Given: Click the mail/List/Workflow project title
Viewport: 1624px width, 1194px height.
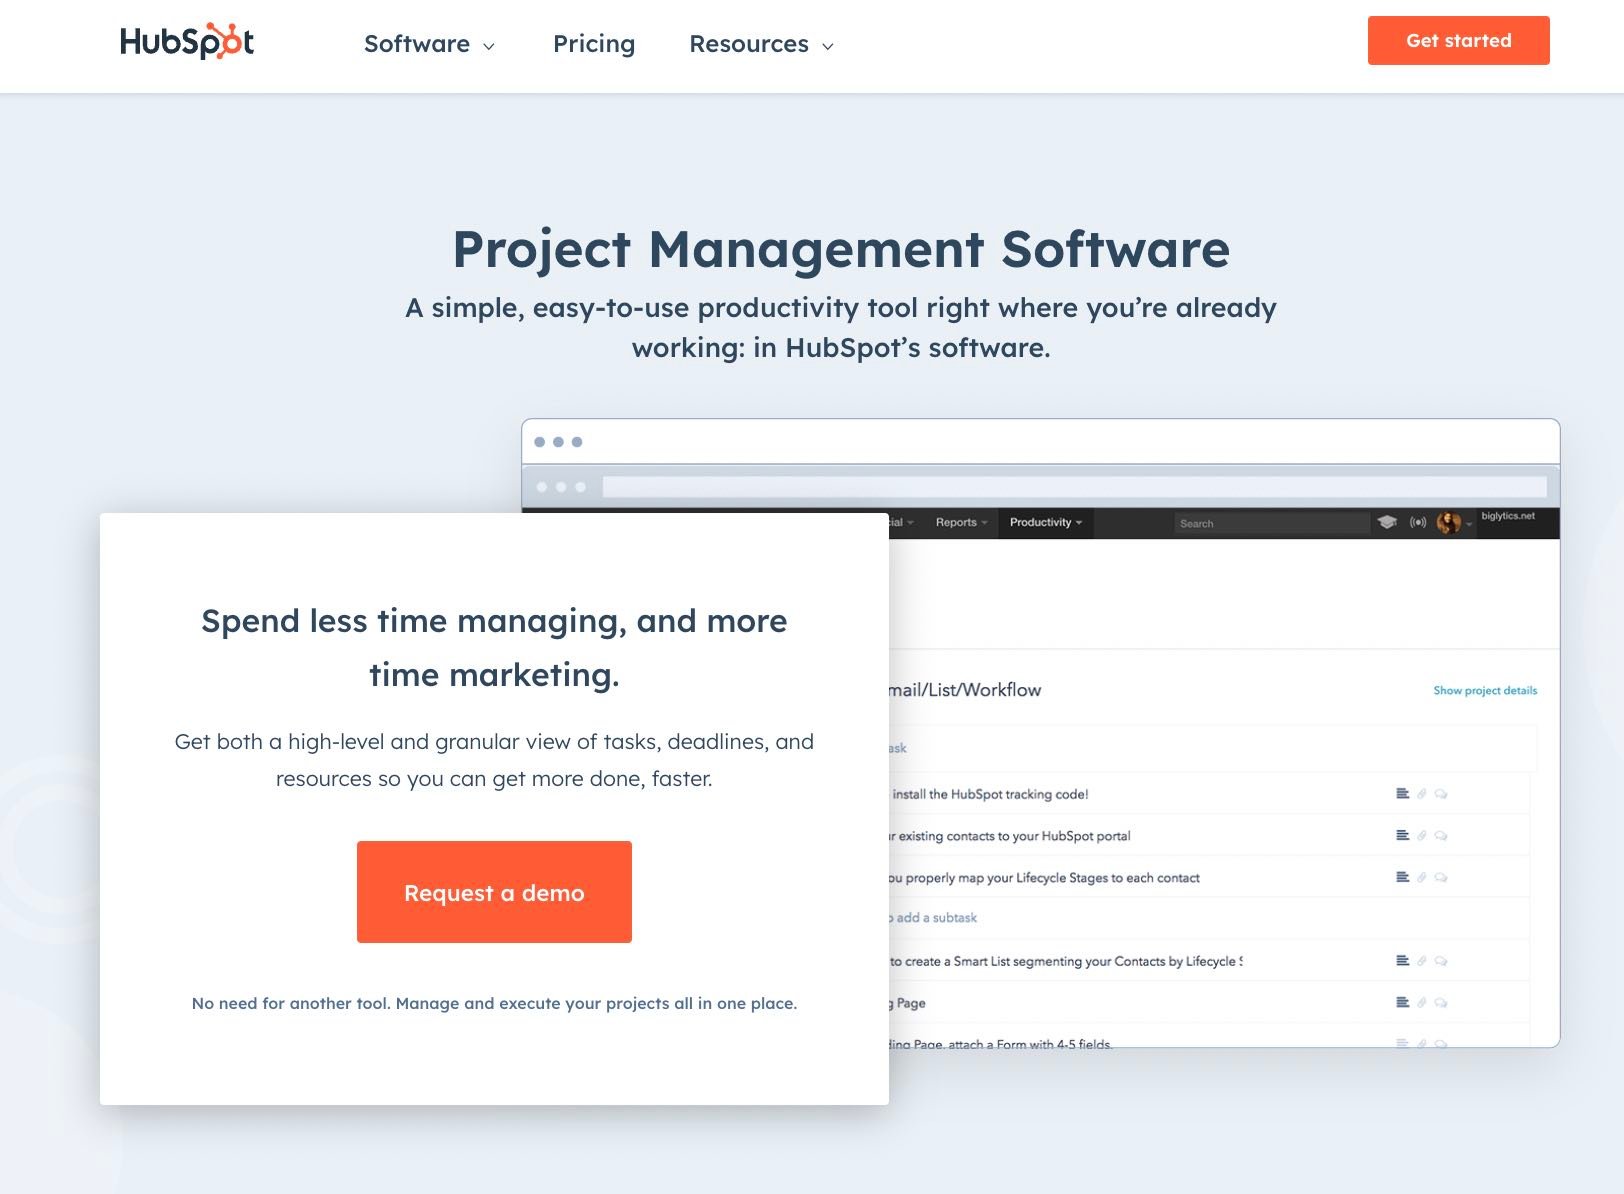Looking at the screenshot, I should pos(965,690).
